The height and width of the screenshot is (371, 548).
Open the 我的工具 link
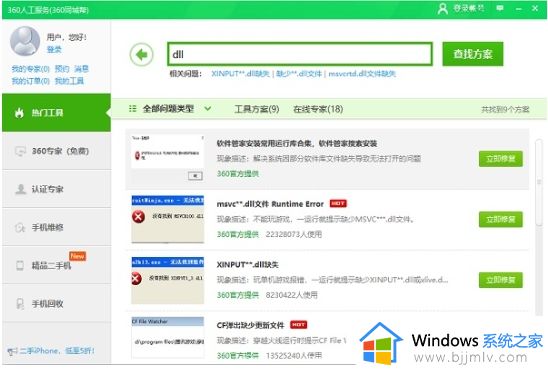pos(69,81)
